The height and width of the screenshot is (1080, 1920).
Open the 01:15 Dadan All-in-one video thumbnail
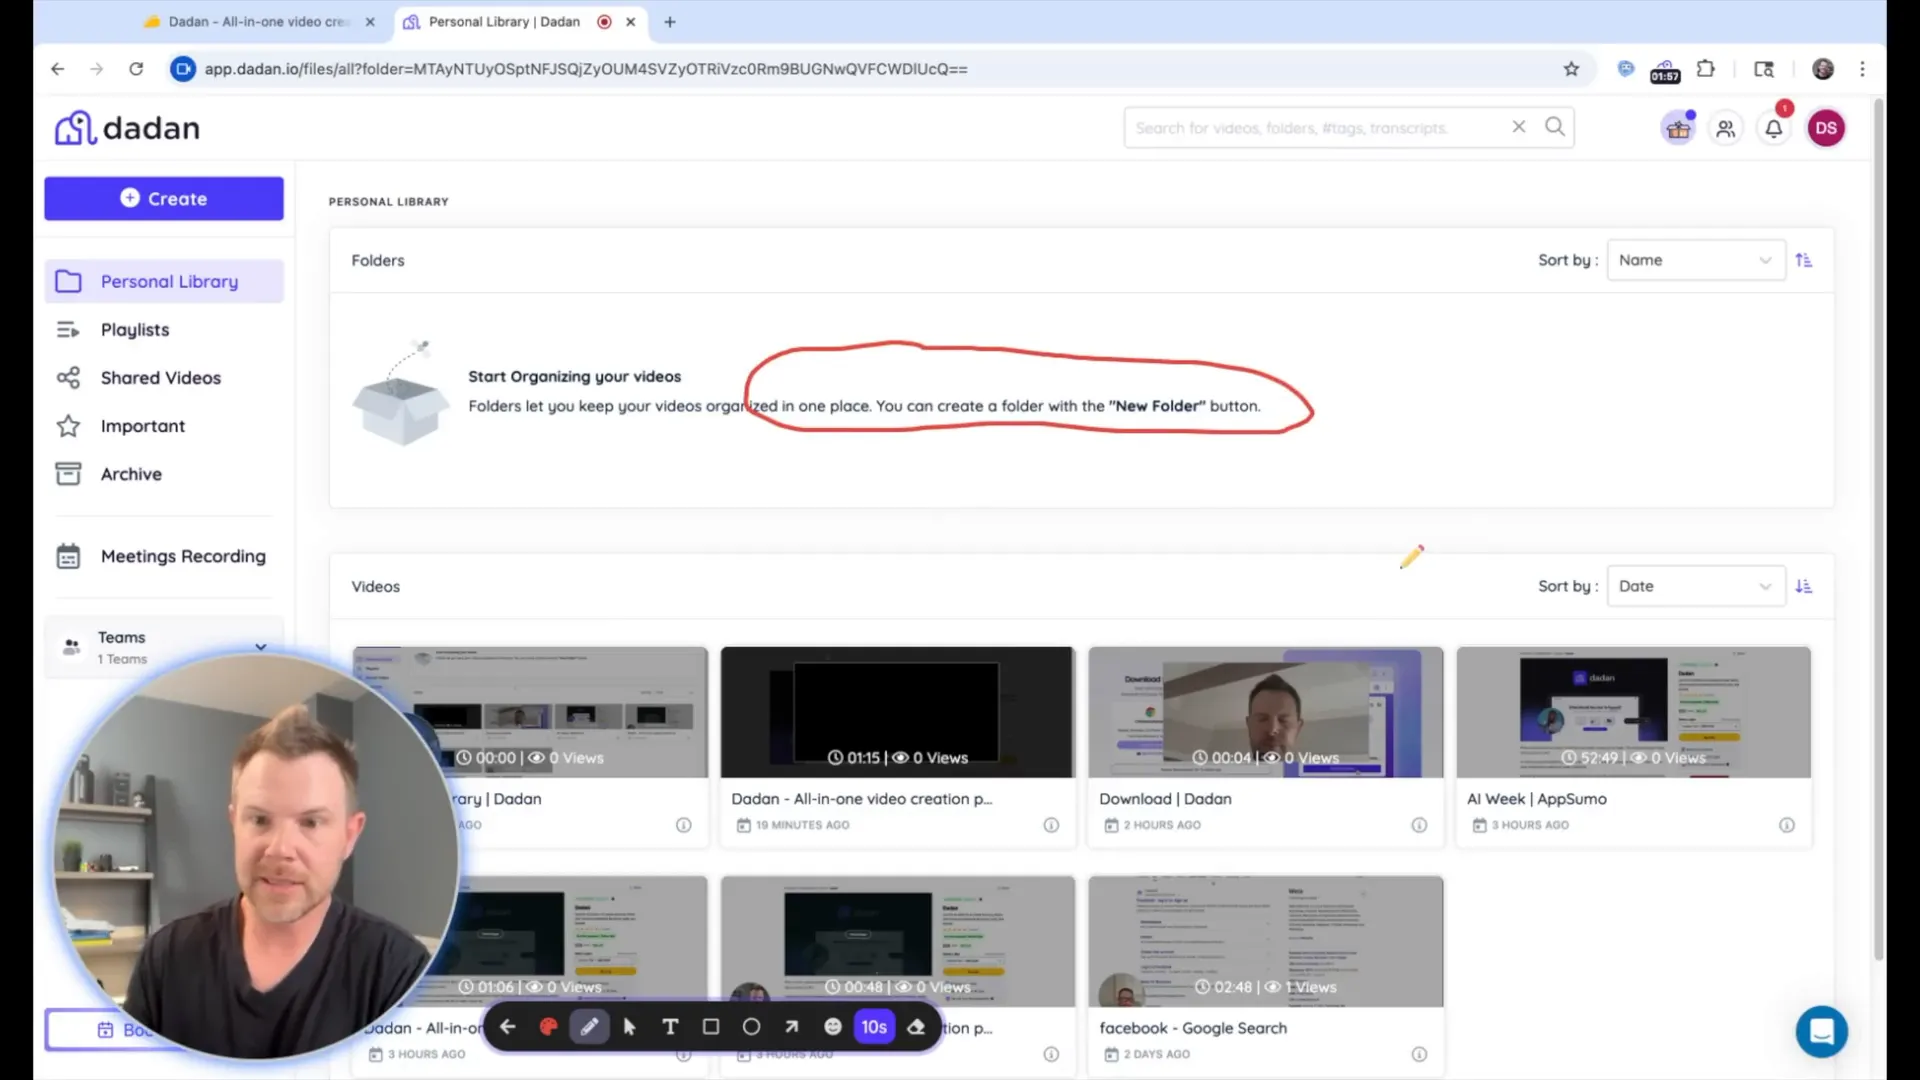coord(898,712)
